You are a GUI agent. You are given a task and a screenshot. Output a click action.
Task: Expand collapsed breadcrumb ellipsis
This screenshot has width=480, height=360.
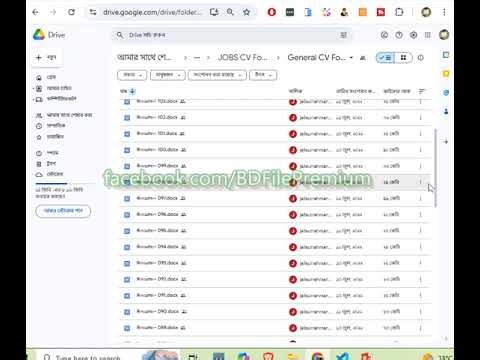pos(197,58)
